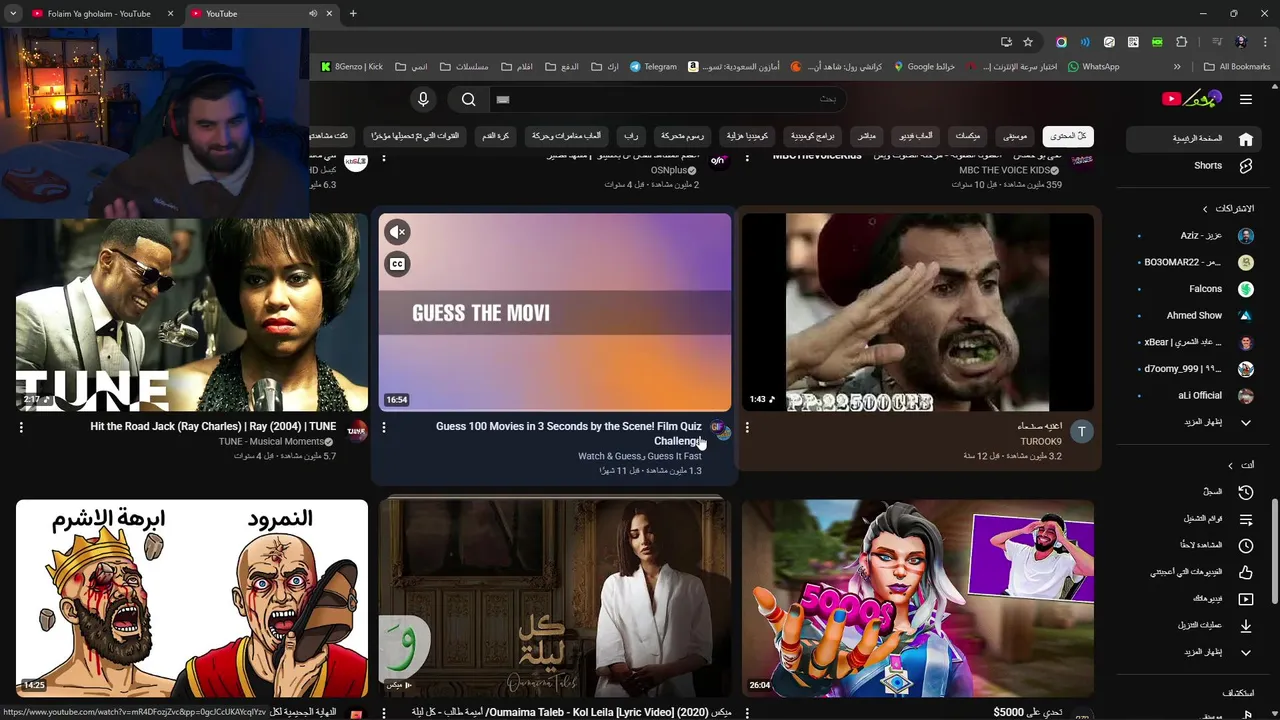This screenshot has height=720, width=1280.
Task: Open the WhatsApp bookmark
Action: click(x=1094, y=67)
